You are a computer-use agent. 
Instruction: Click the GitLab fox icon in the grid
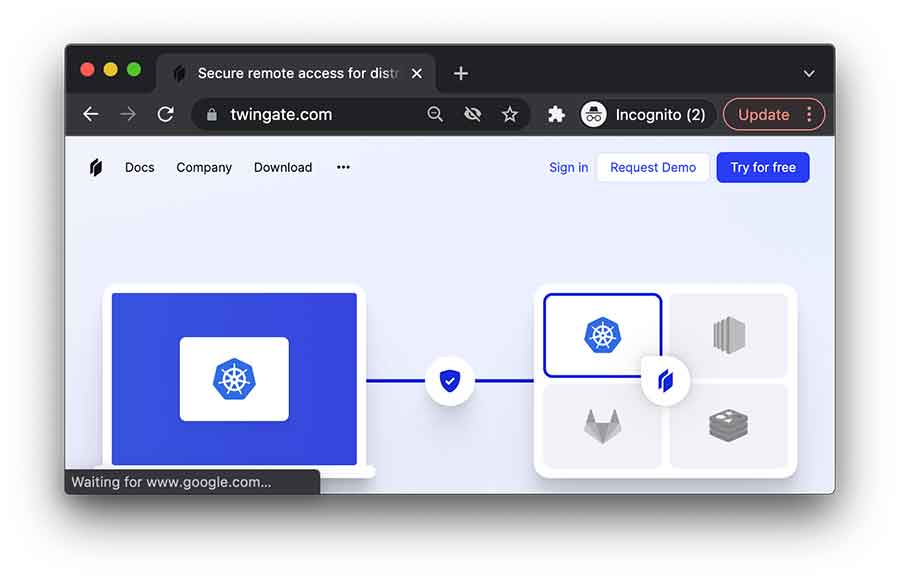pyautogui.click(x=601, y=426)
